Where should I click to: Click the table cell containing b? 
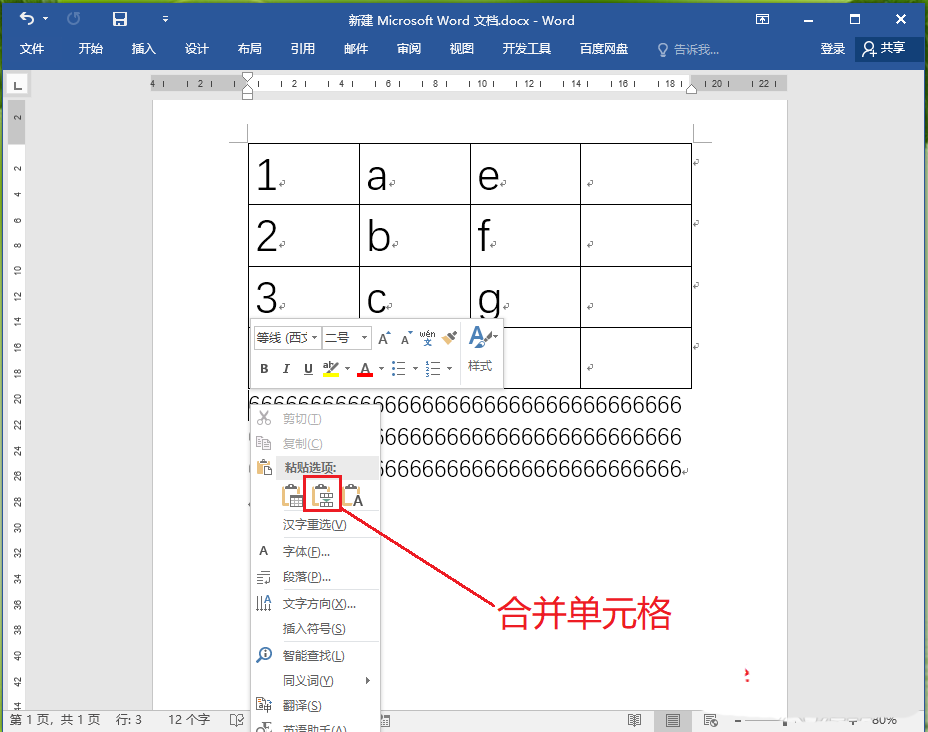pos(414,236)
